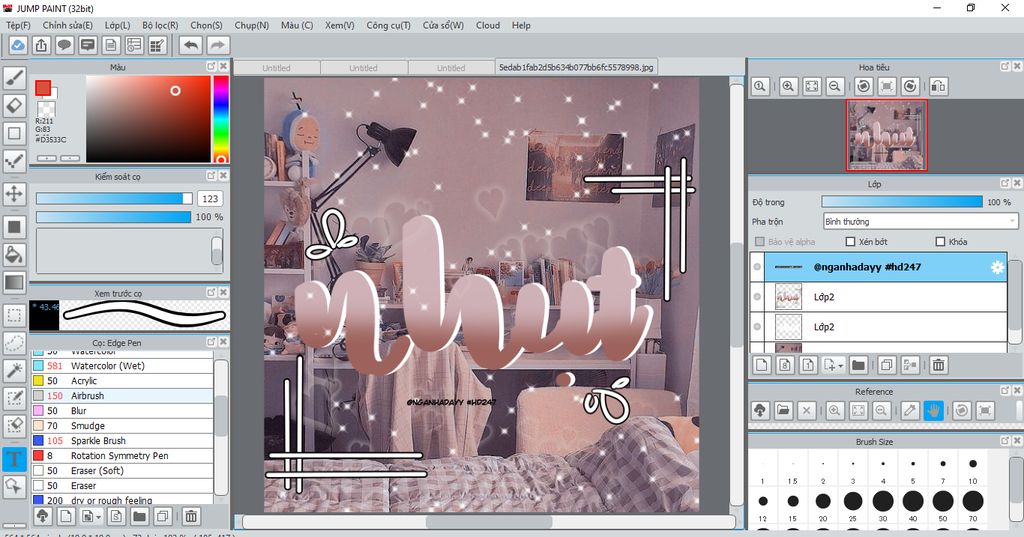Toggle the Bảo vệ alpha checkbox
Image resolution: width=1024 pixels, height=537 pixels.
[x=760, y=242]
